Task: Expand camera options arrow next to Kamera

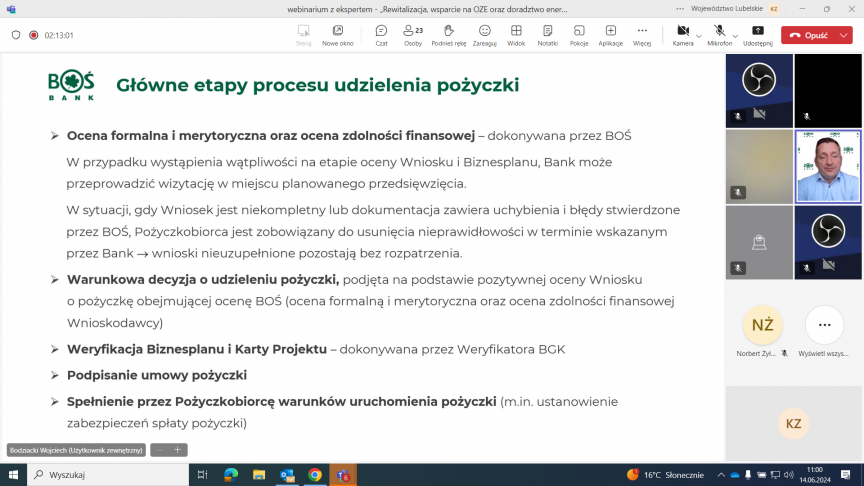Action: pyautogui.click(x=699, y=36)
